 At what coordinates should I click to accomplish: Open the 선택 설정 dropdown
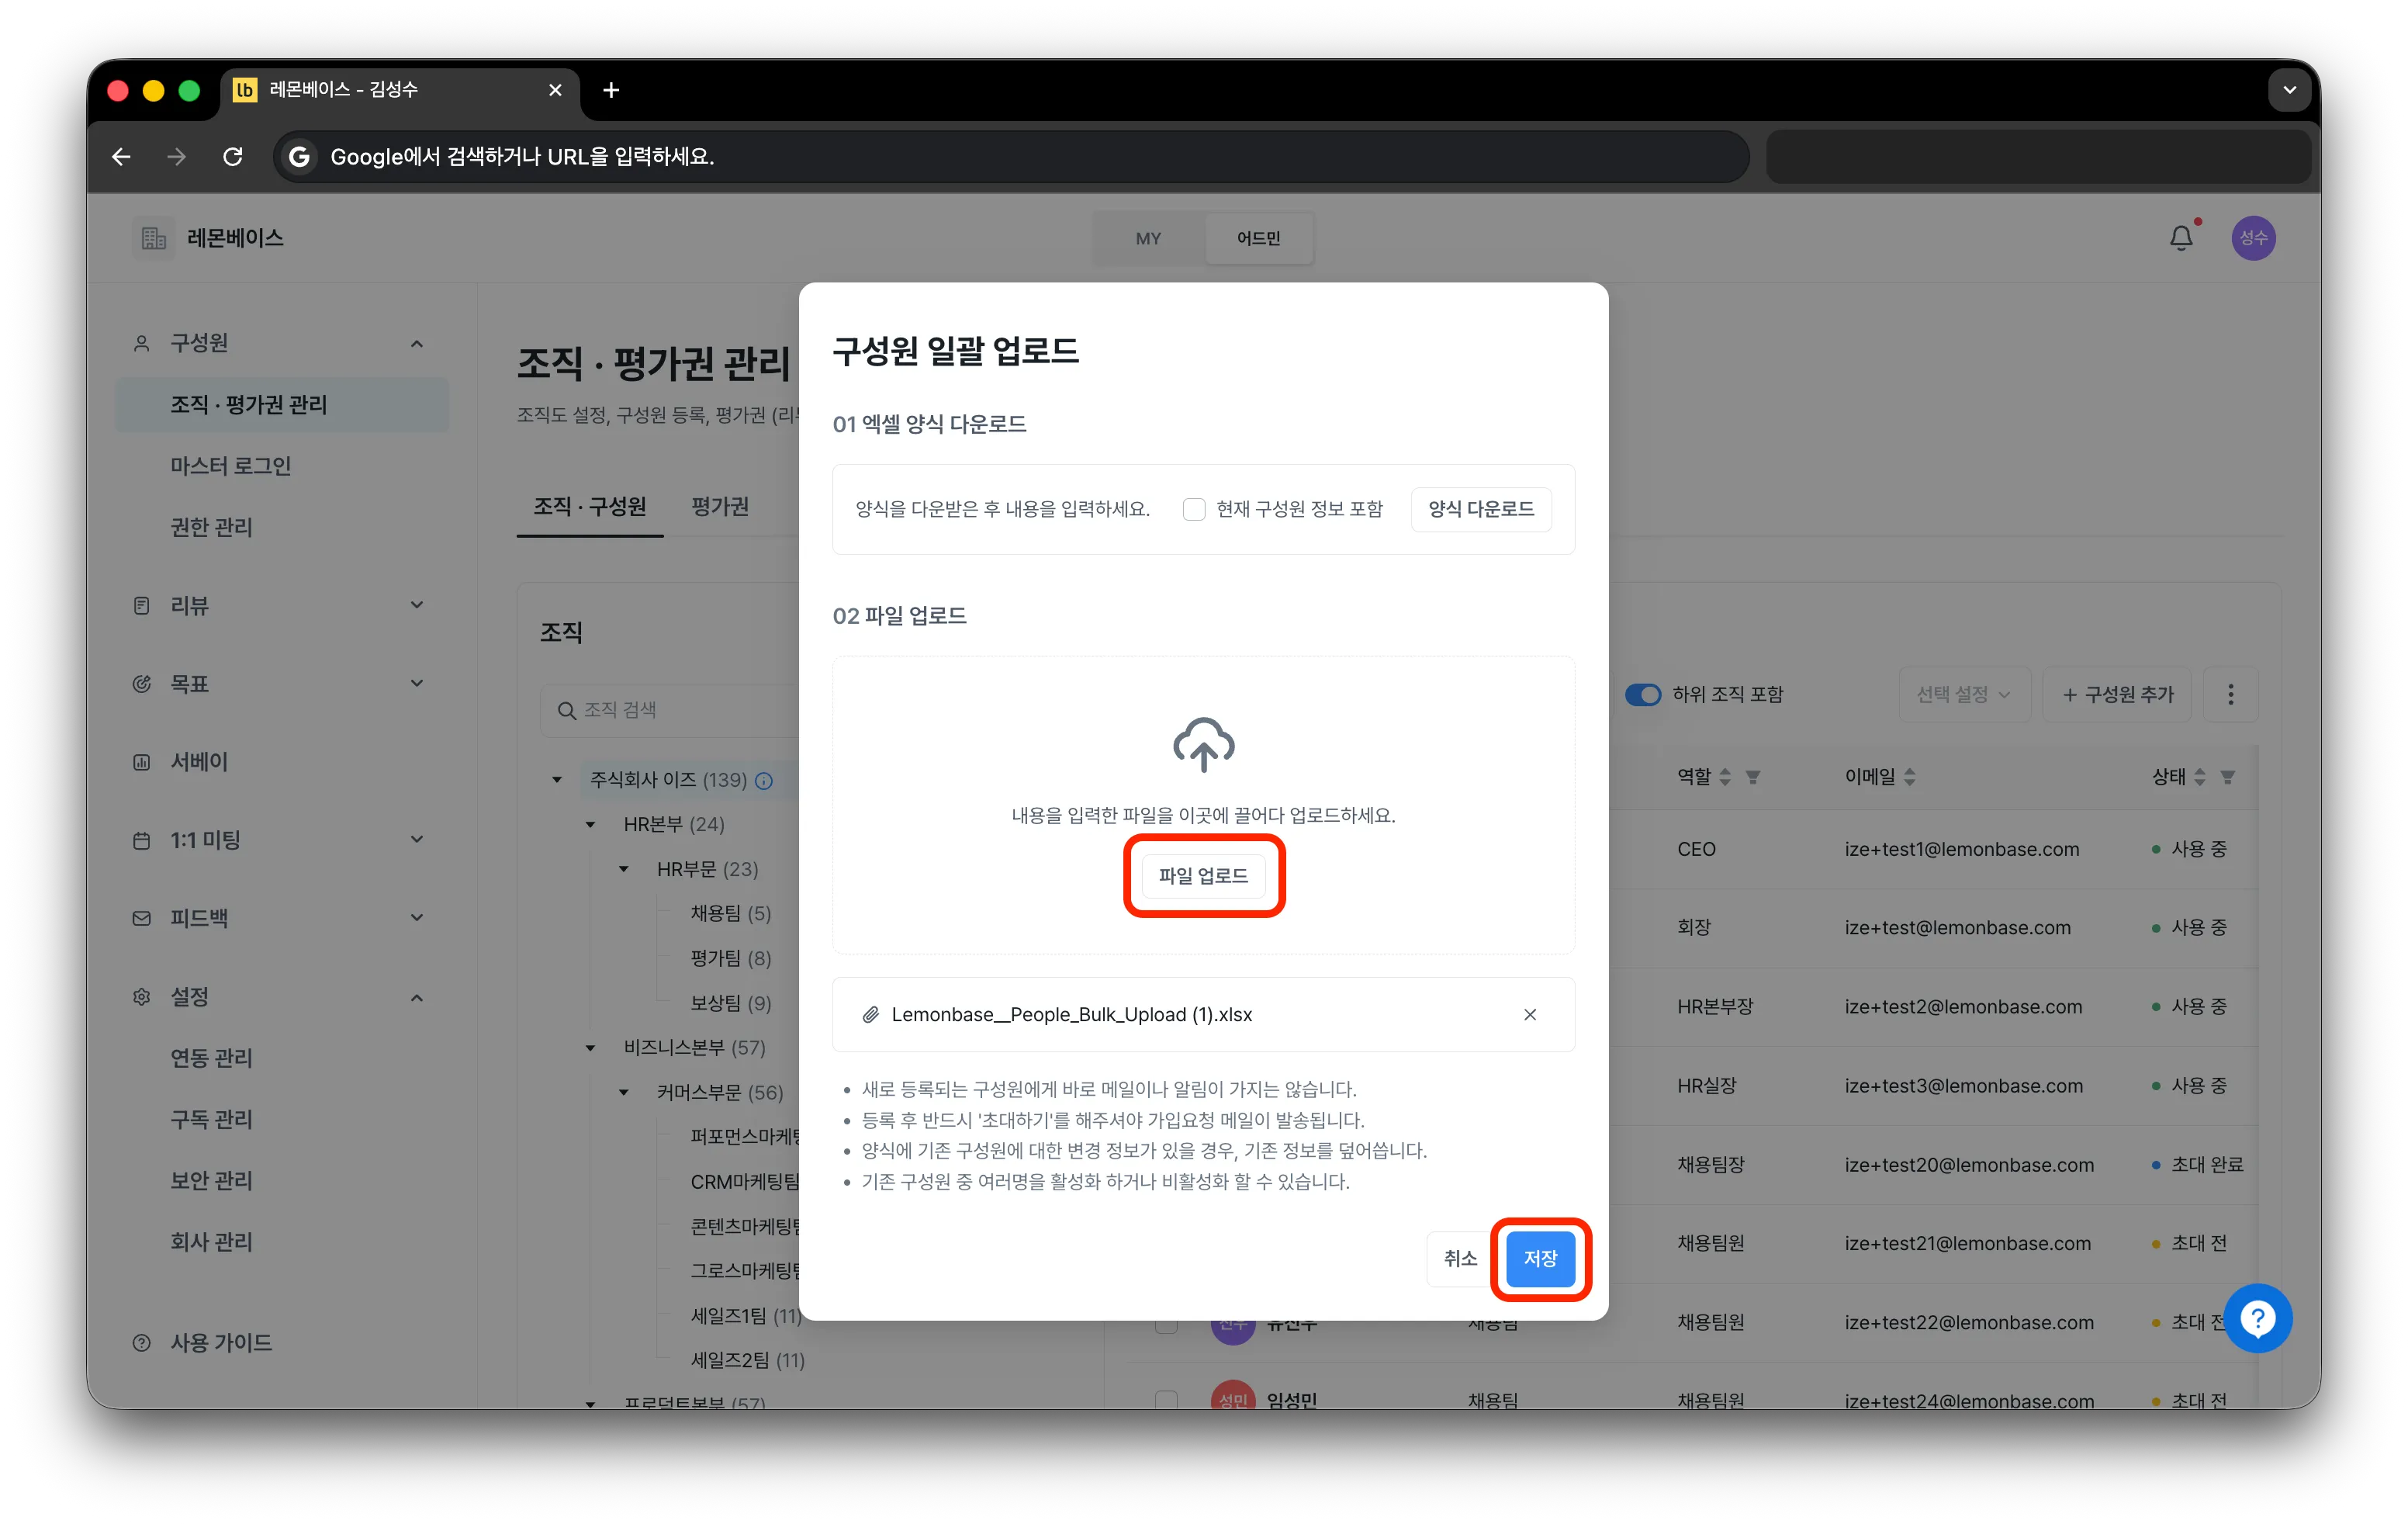click(x=1964, y=695)
